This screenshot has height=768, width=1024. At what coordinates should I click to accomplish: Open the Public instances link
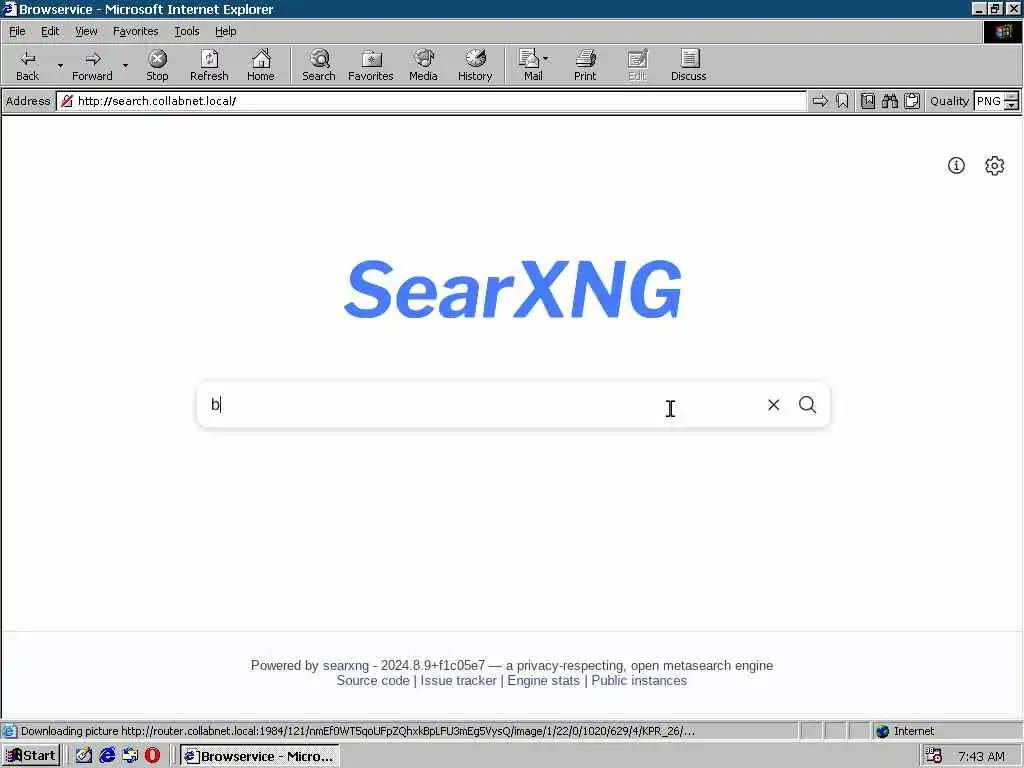[639, 680]
